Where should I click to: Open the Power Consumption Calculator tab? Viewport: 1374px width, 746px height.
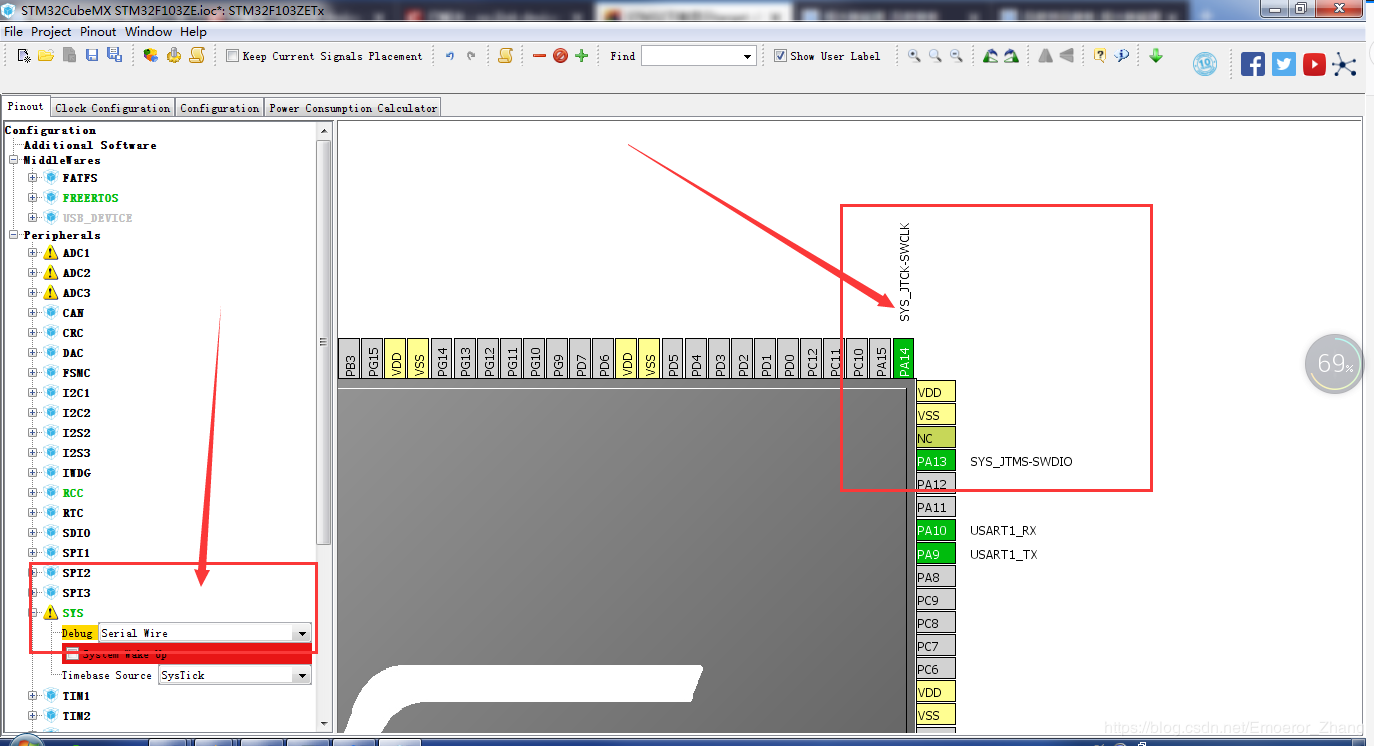pyautogui.click(x=353, y=108)
